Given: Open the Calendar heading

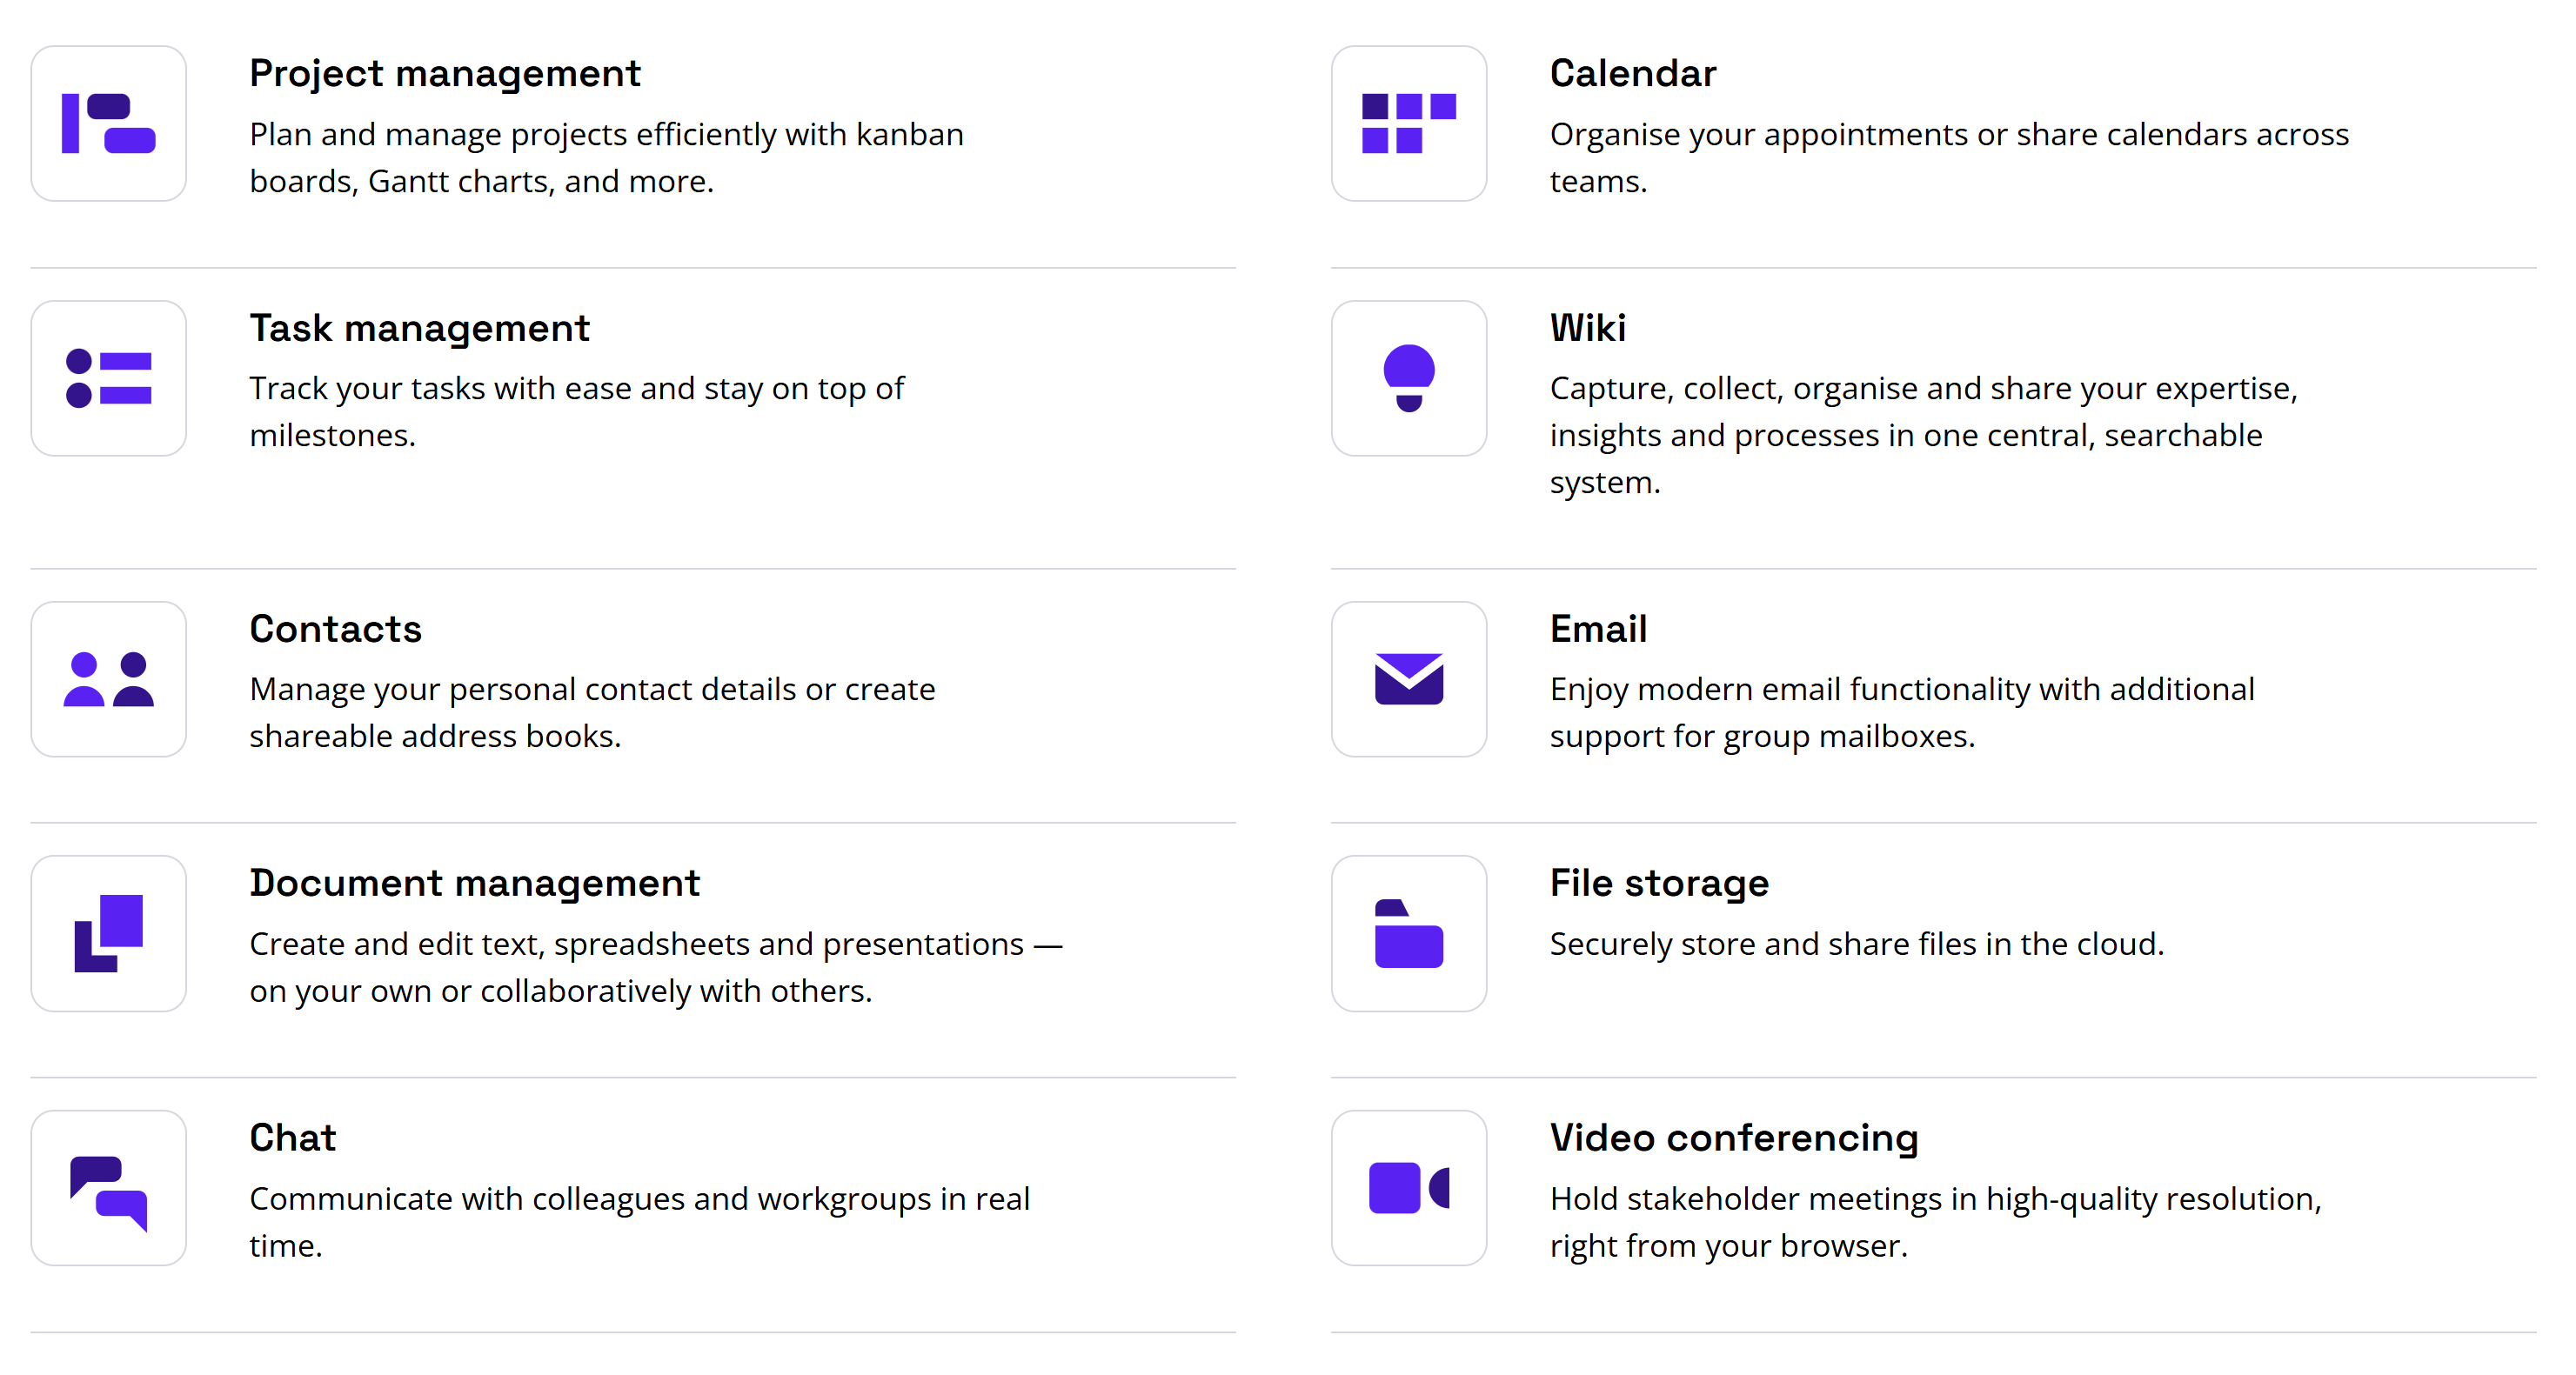Looking at the screenshot, I should tap(1632, 74).
